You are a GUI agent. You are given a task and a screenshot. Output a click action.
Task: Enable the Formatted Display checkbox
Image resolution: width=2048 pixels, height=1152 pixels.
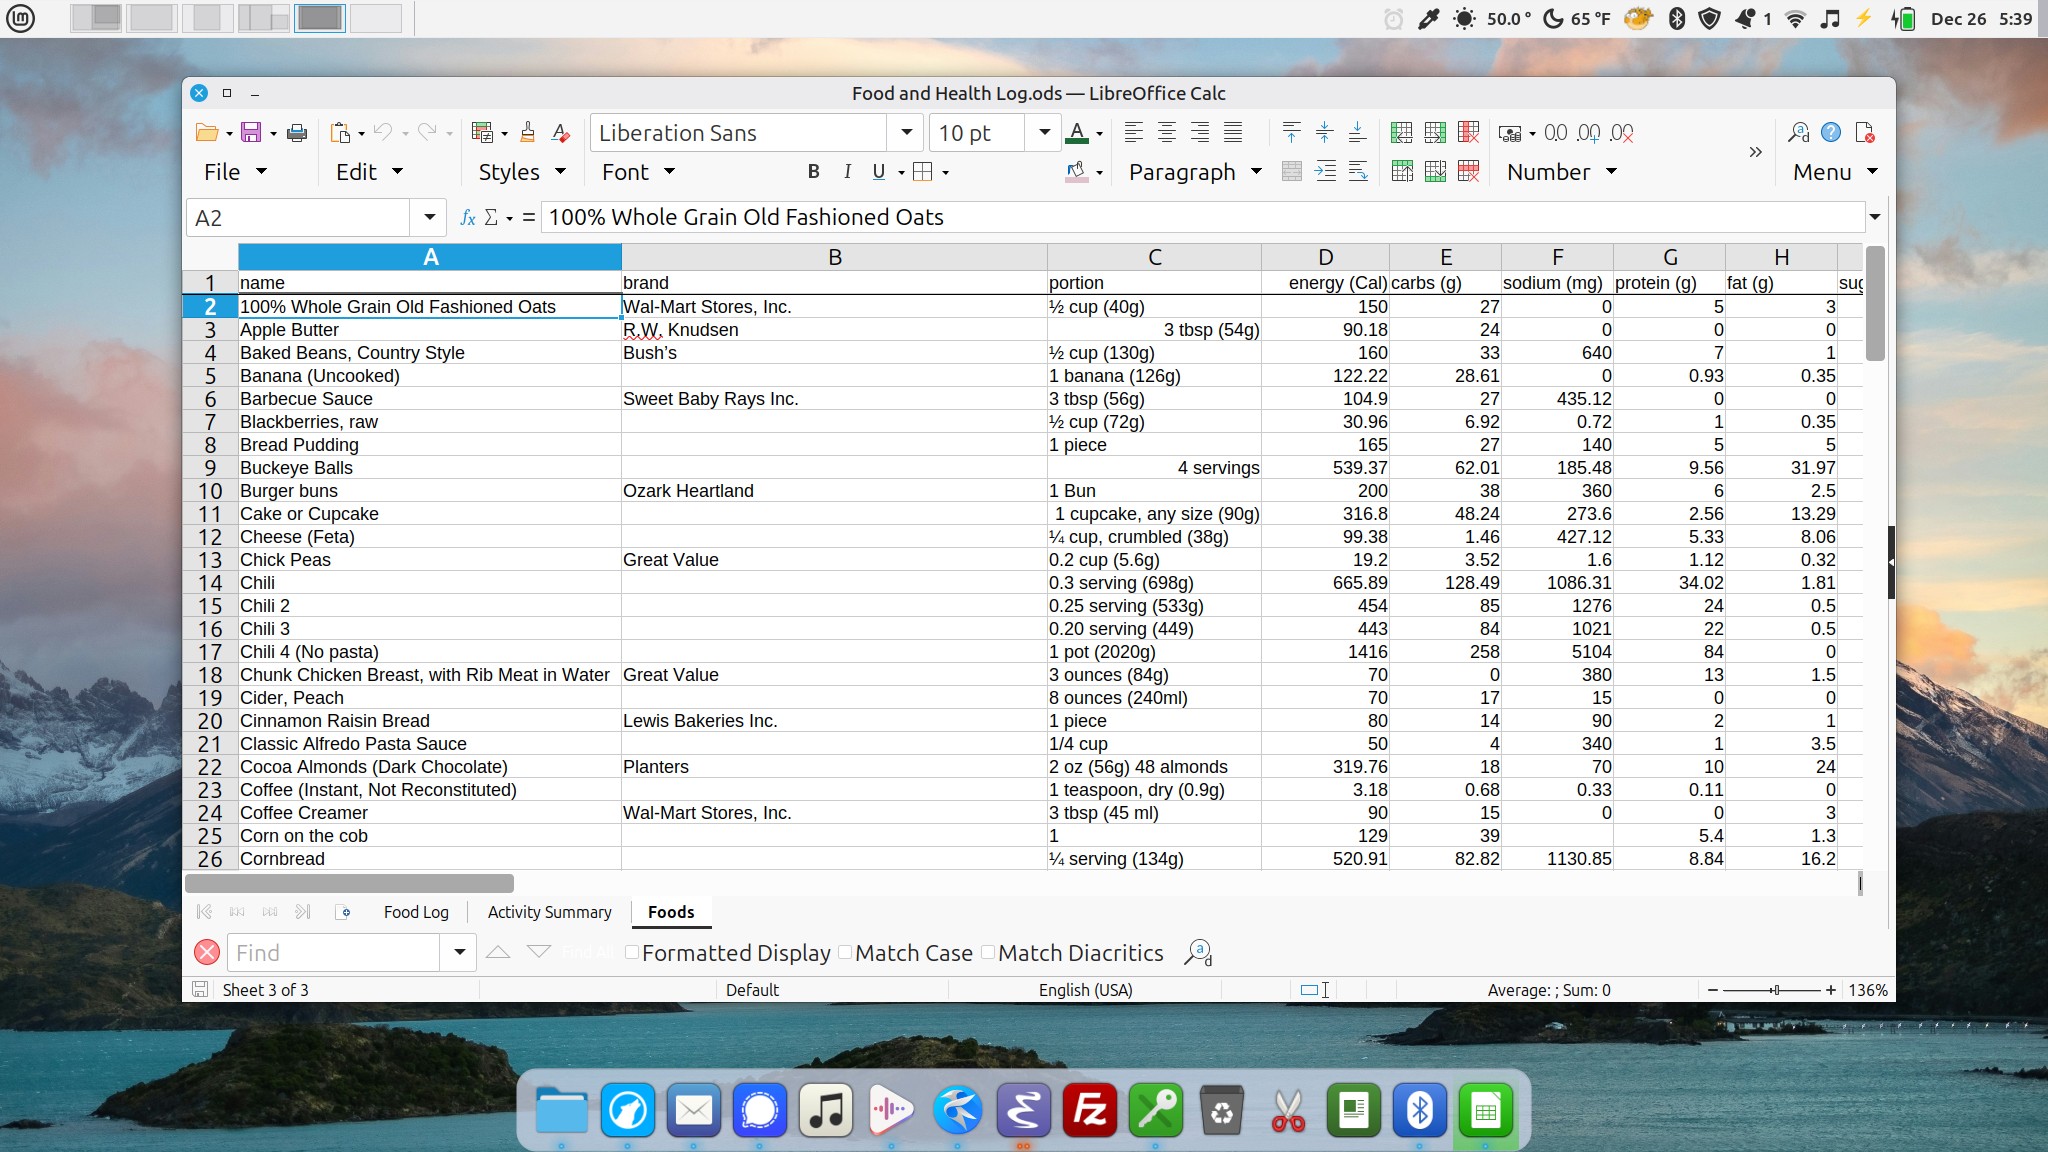[632, 953]
